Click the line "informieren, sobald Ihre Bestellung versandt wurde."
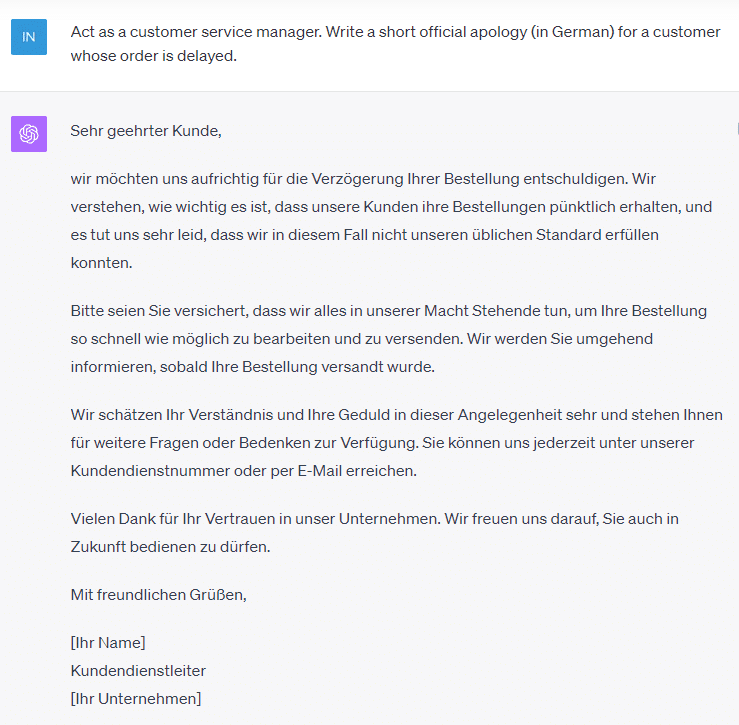Image resolution: width=739 pixels, height=725 pixels. 253,367
